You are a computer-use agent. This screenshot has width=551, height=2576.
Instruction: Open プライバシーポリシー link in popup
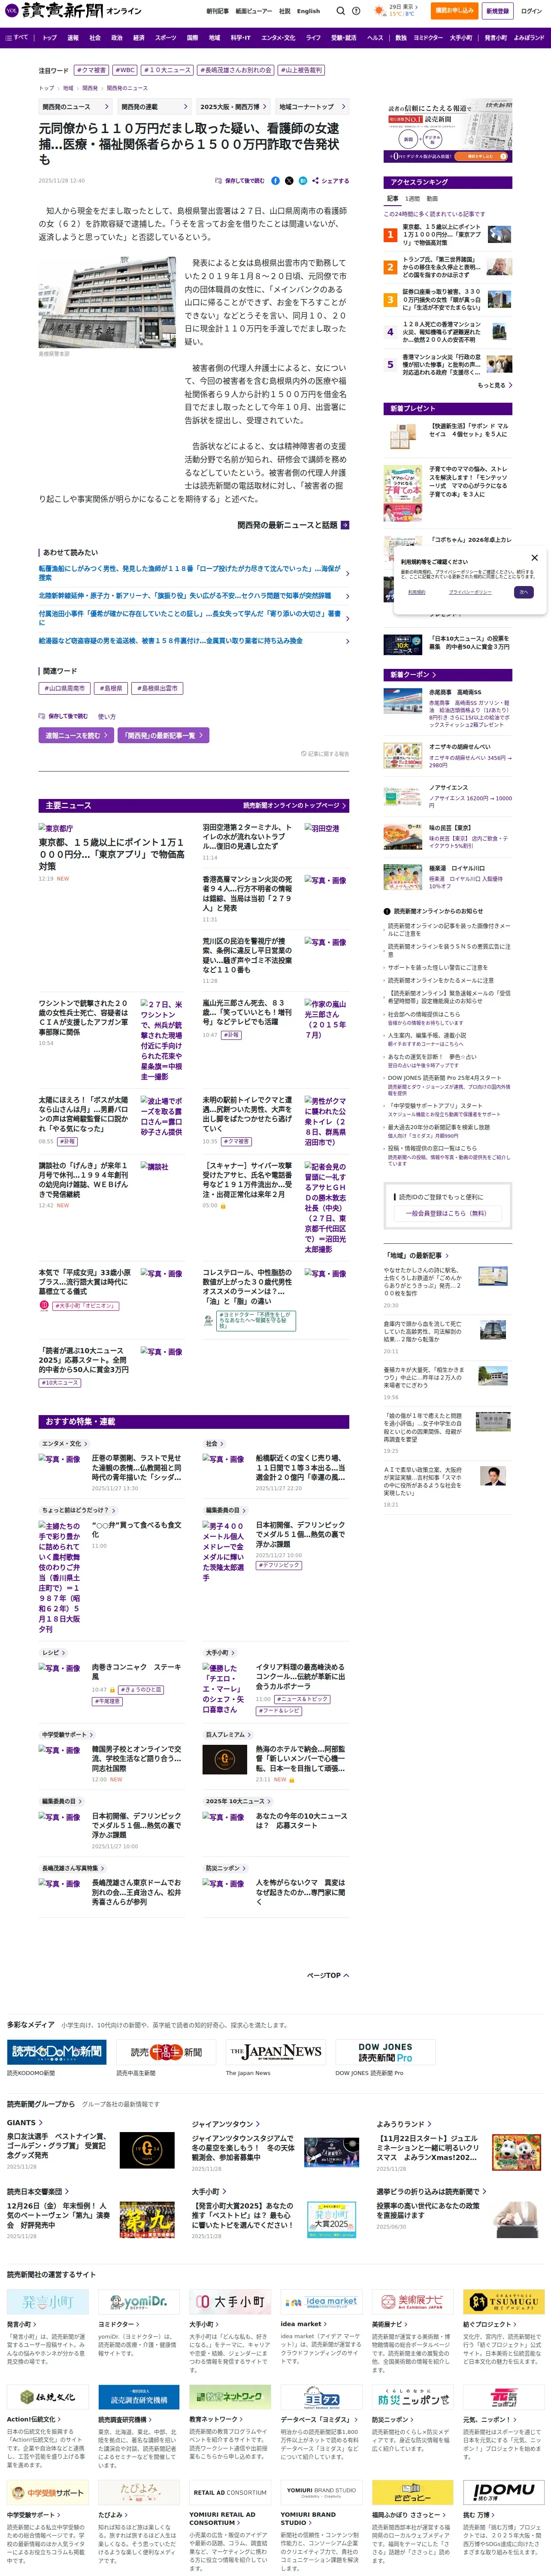tap(470, 592)
